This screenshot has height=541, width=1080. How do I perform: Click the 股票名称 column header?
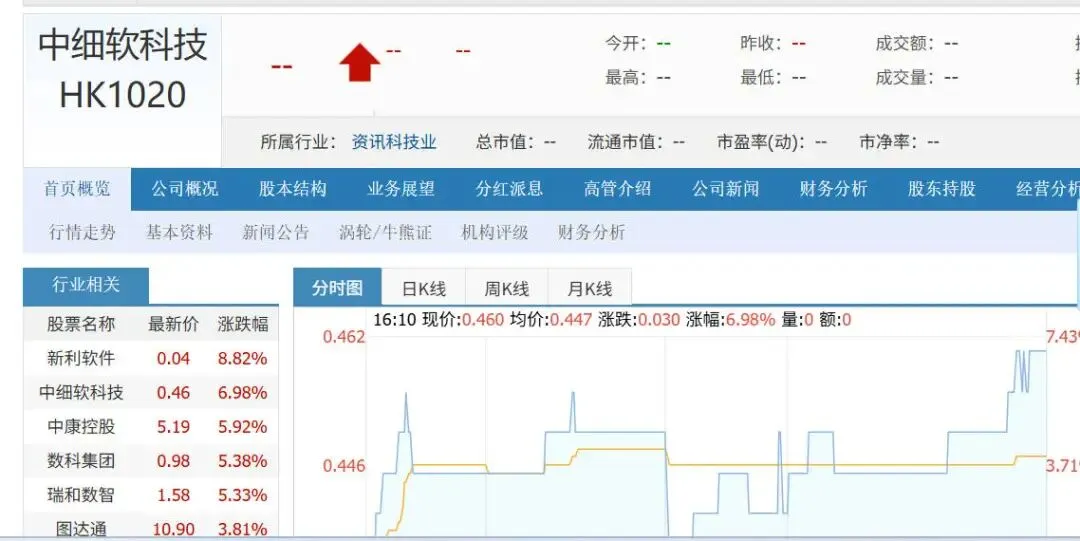81,324
